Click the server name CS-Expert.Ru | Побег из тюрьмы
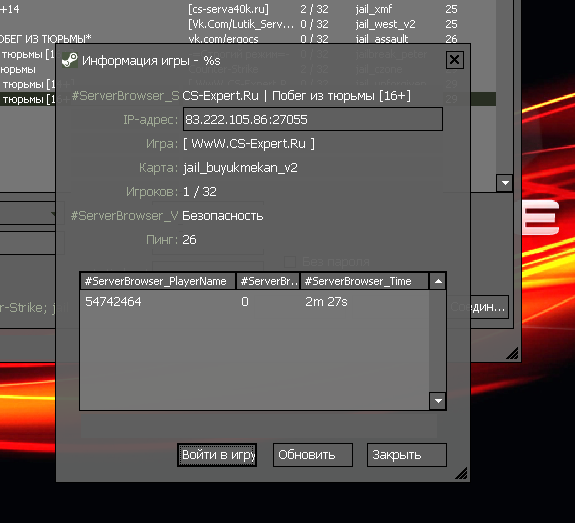This screenshot has width=575, height=523. [296, 96]
